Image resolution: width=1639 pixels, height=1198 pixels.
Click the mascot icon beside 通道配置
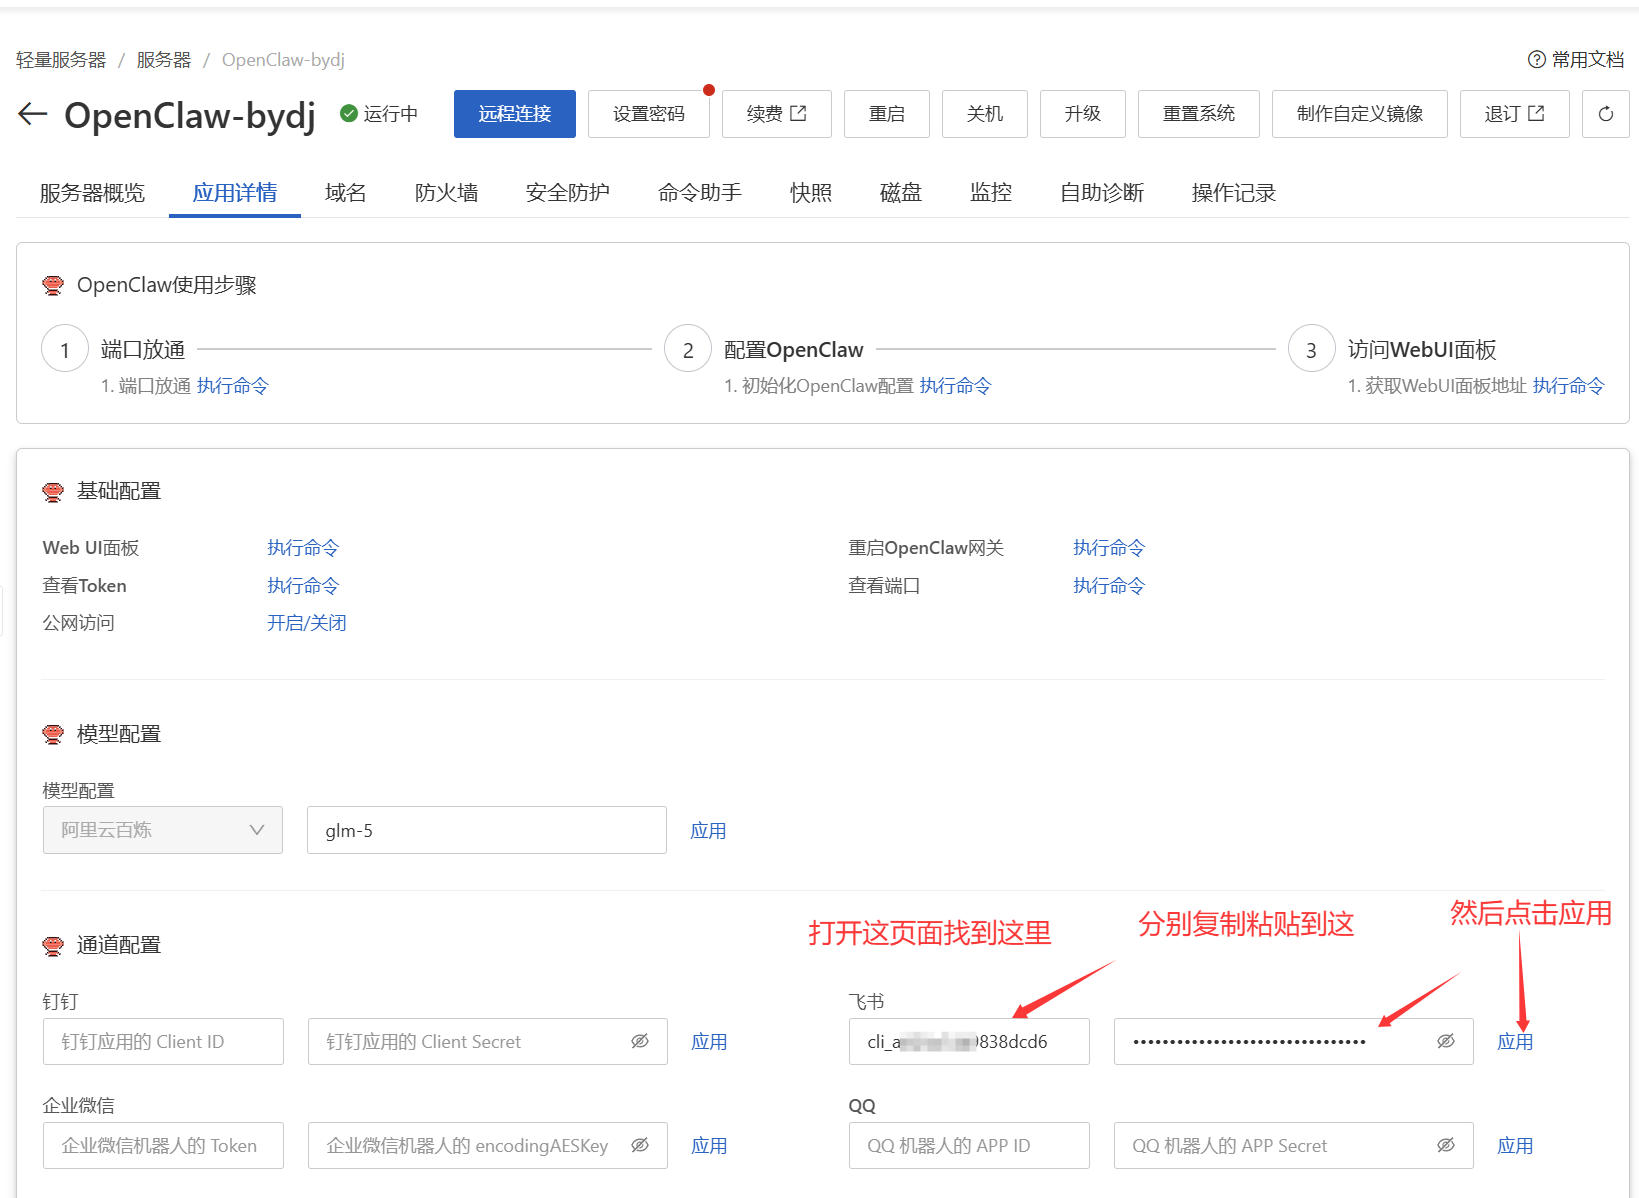52,944
